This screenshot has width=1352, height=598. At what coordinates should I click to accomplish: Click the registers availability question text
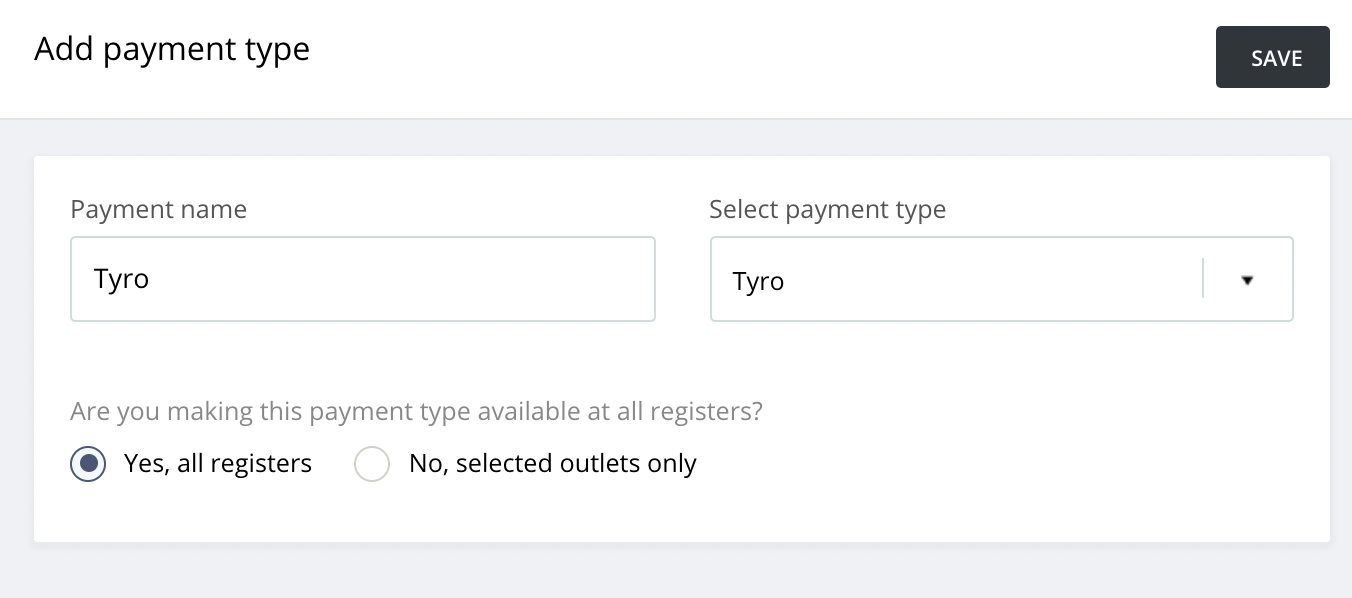tap(415, 411)
